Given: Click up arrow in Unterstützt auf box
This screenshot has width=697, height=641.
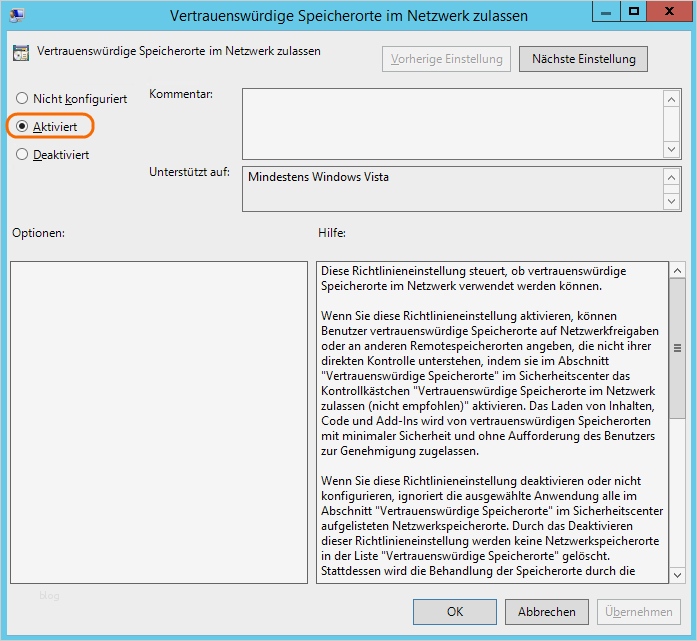Looking at the screenshot, I should (671, 178).
